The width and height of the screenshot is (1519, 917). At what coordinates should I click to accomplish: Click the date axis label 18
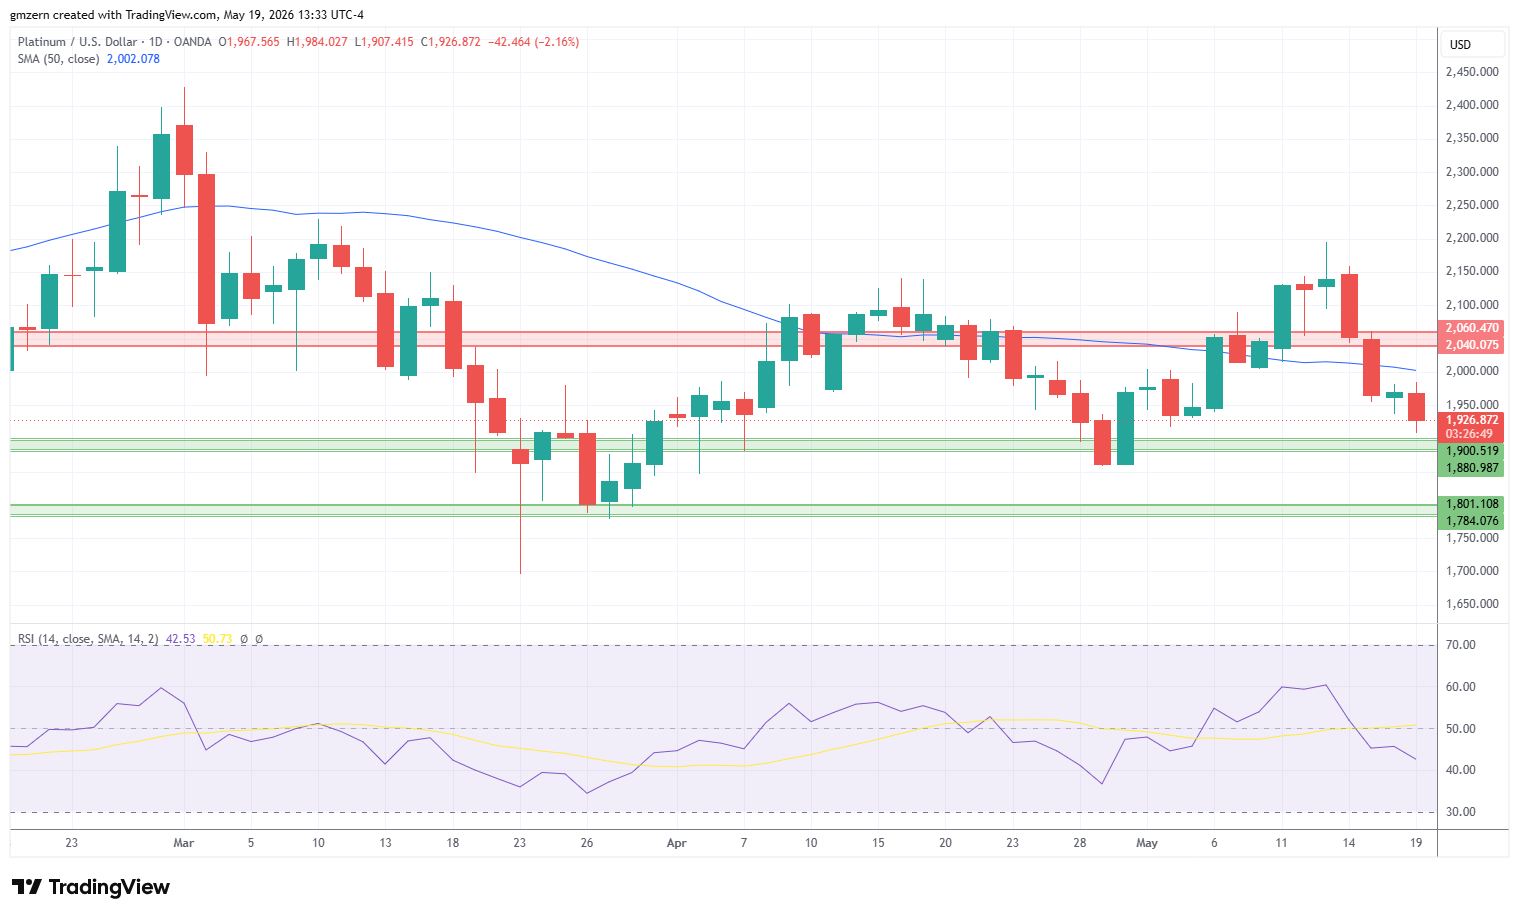(x=452, y=843)
